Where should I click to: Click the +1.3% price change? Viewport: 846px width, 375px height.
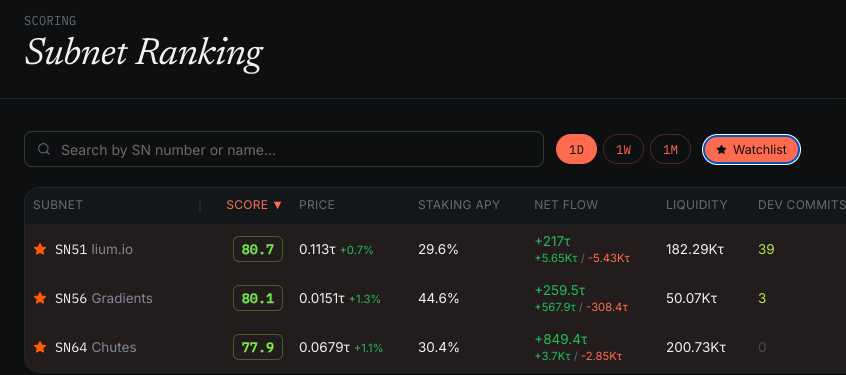click(365, 299)
